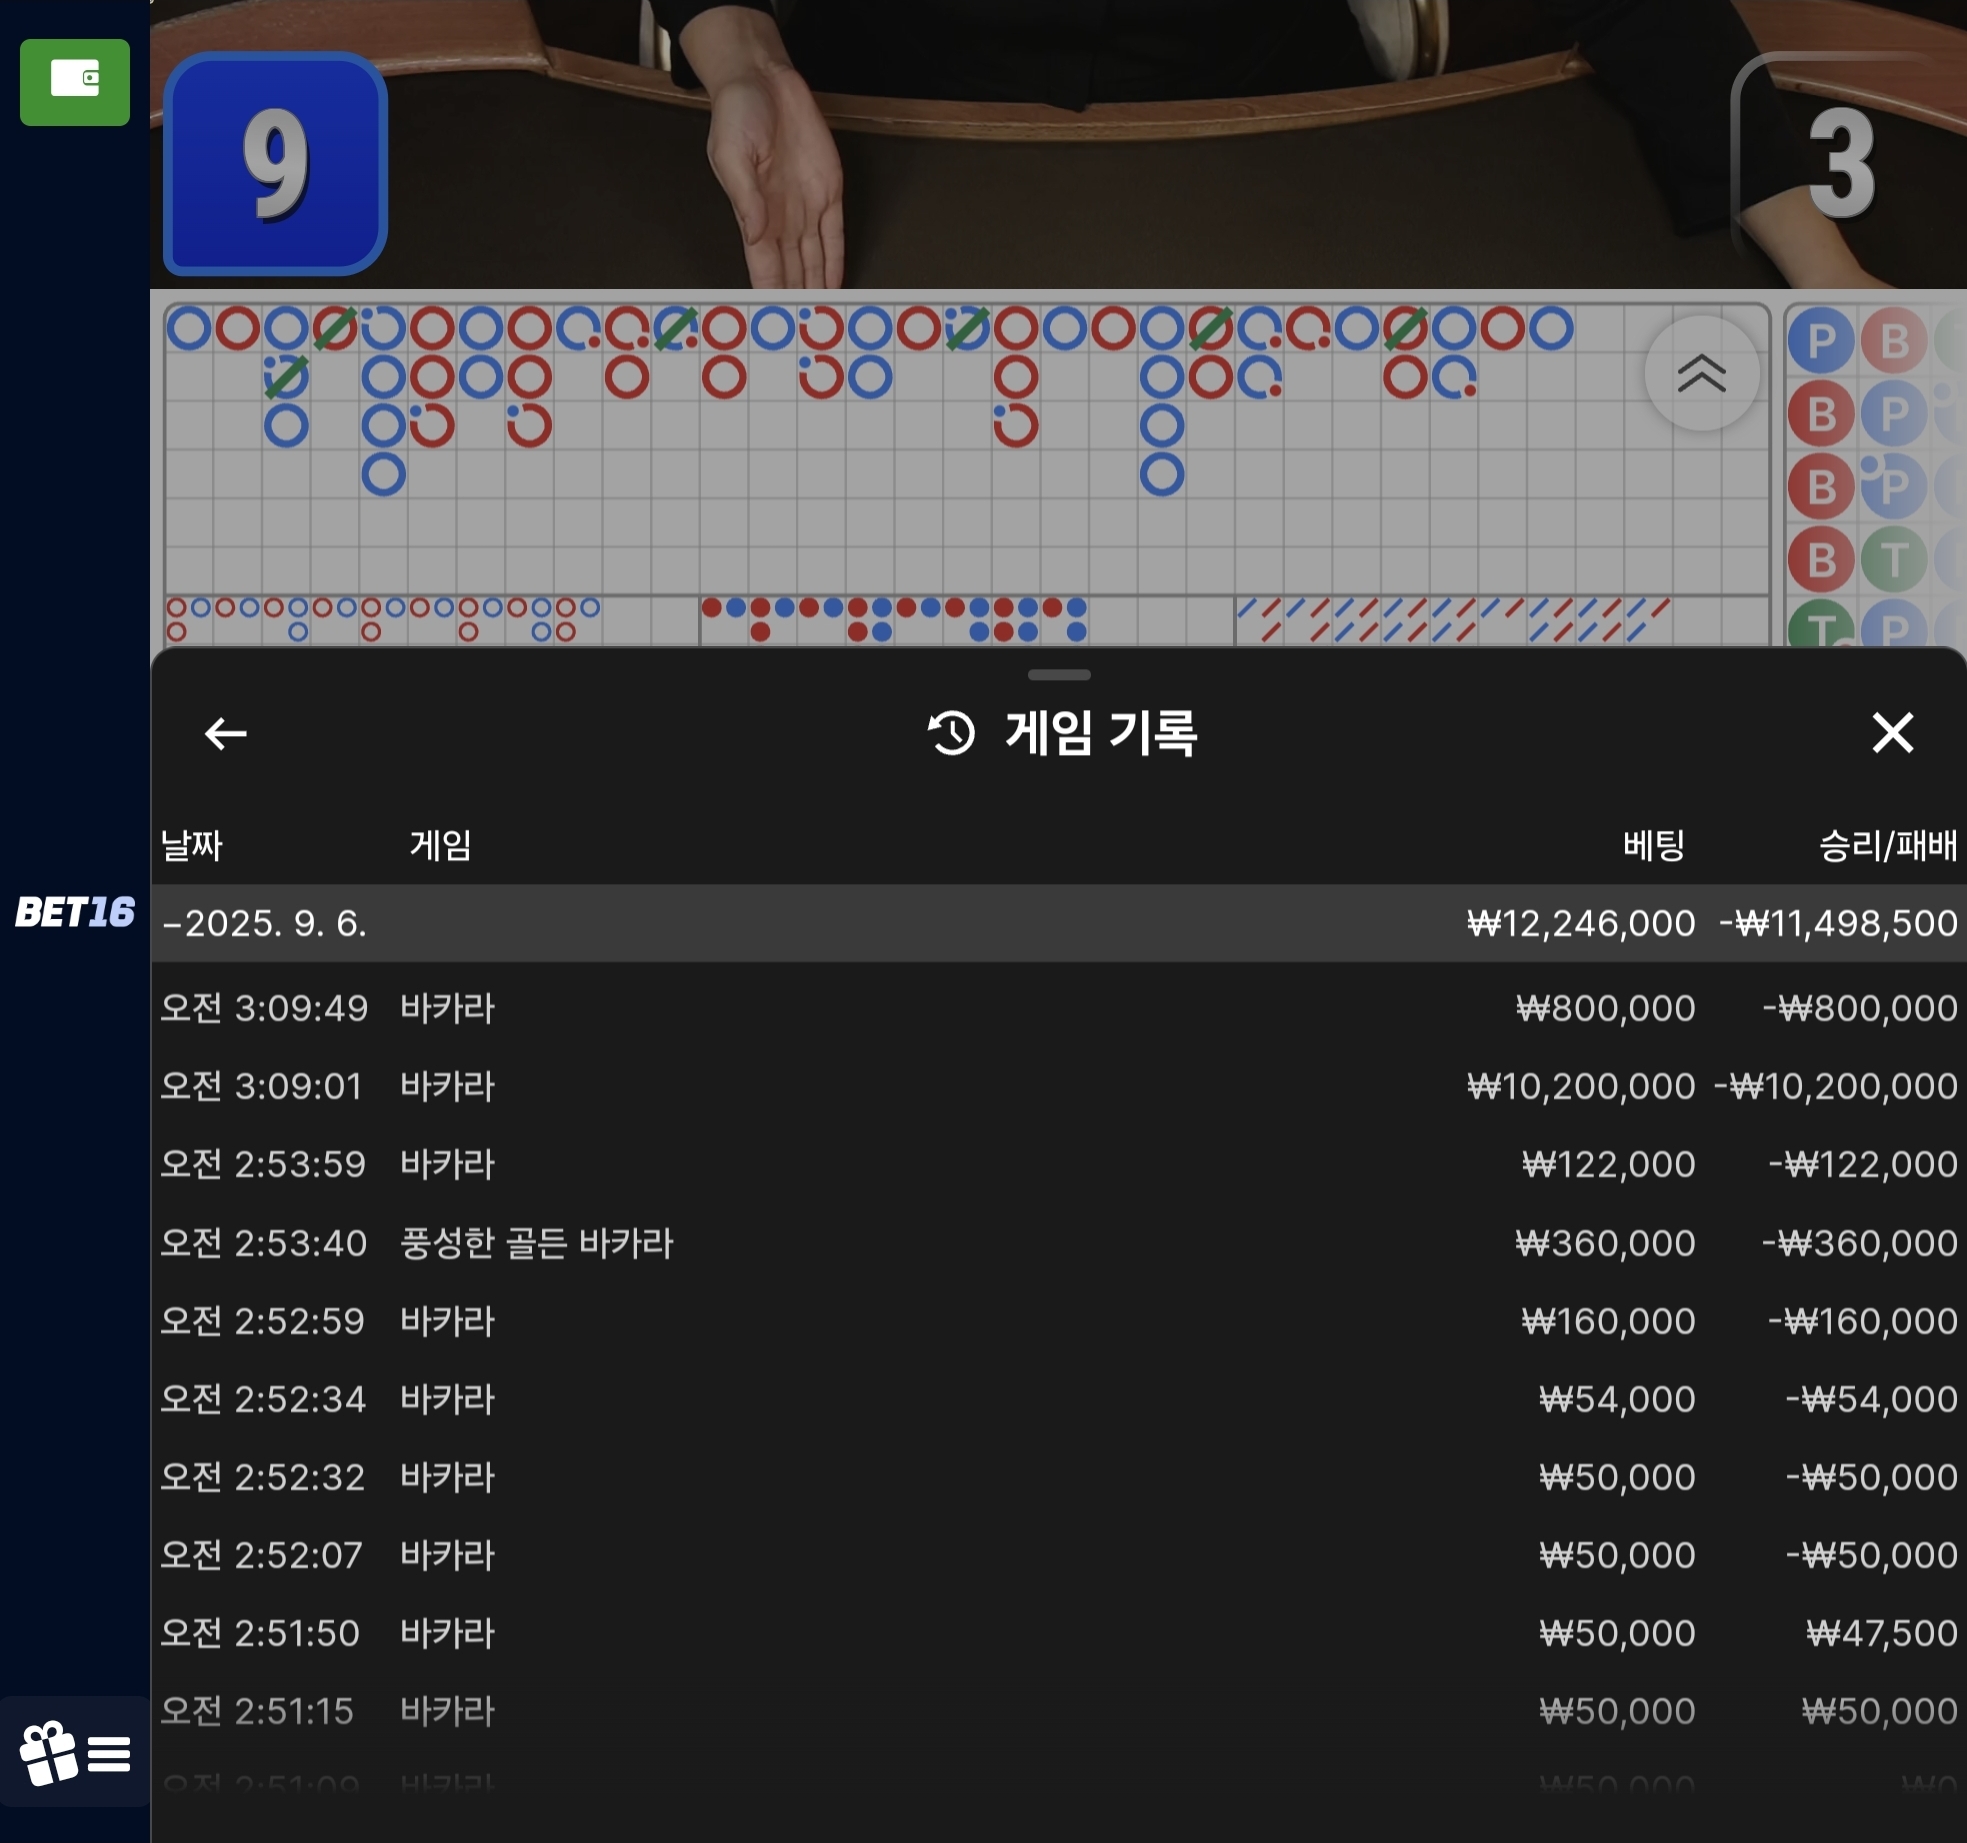Click the total bet ₩12,246,000
This screenshot has height=1843, width=1967.
[x=1581, y=923]
